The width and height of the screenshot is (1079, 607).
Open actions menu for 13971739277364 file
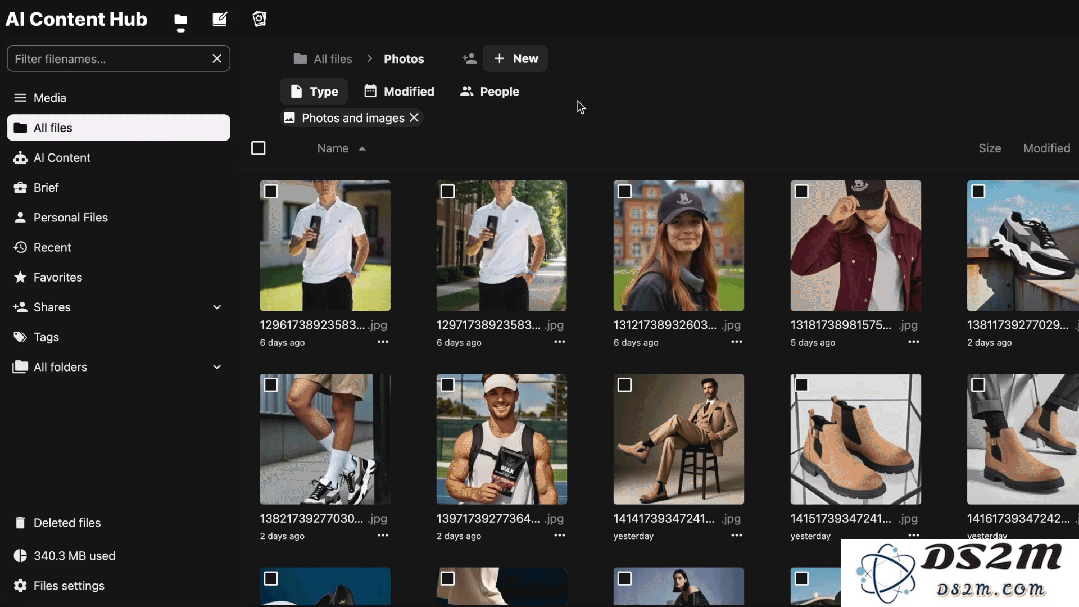[x=559, y=535]
